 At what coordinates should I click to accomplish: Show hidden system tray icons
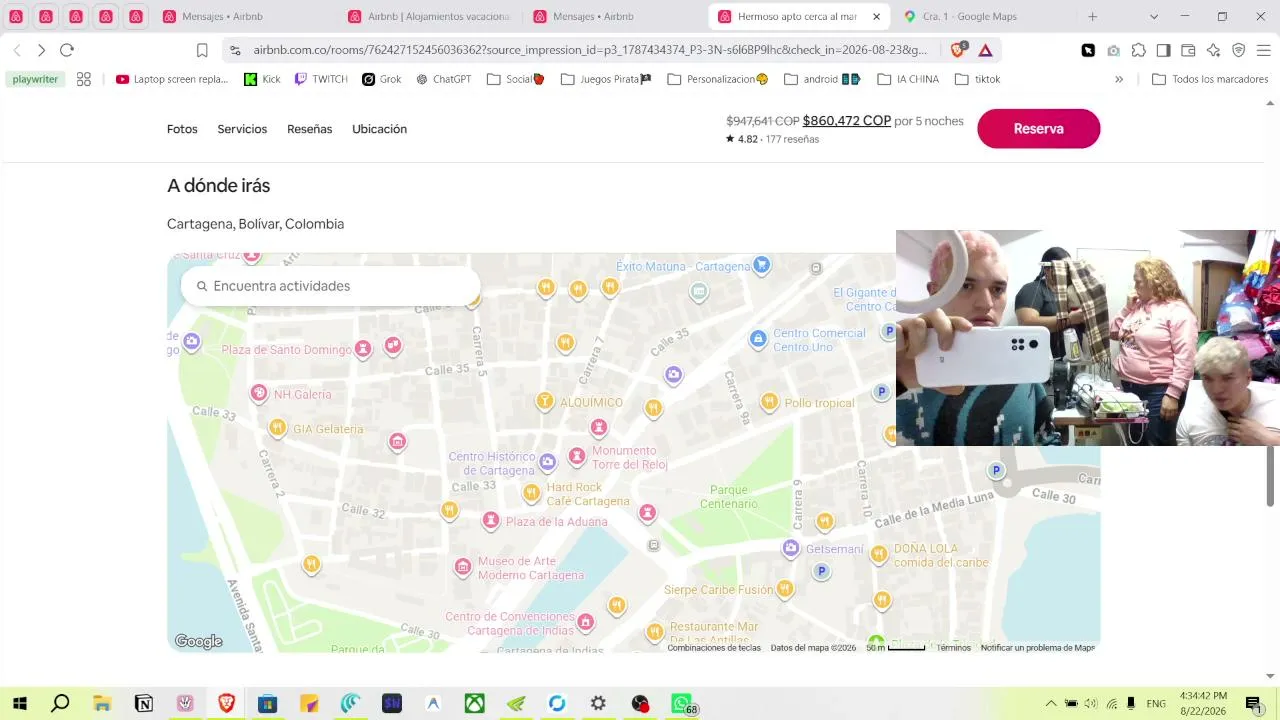coord(1050,704)
